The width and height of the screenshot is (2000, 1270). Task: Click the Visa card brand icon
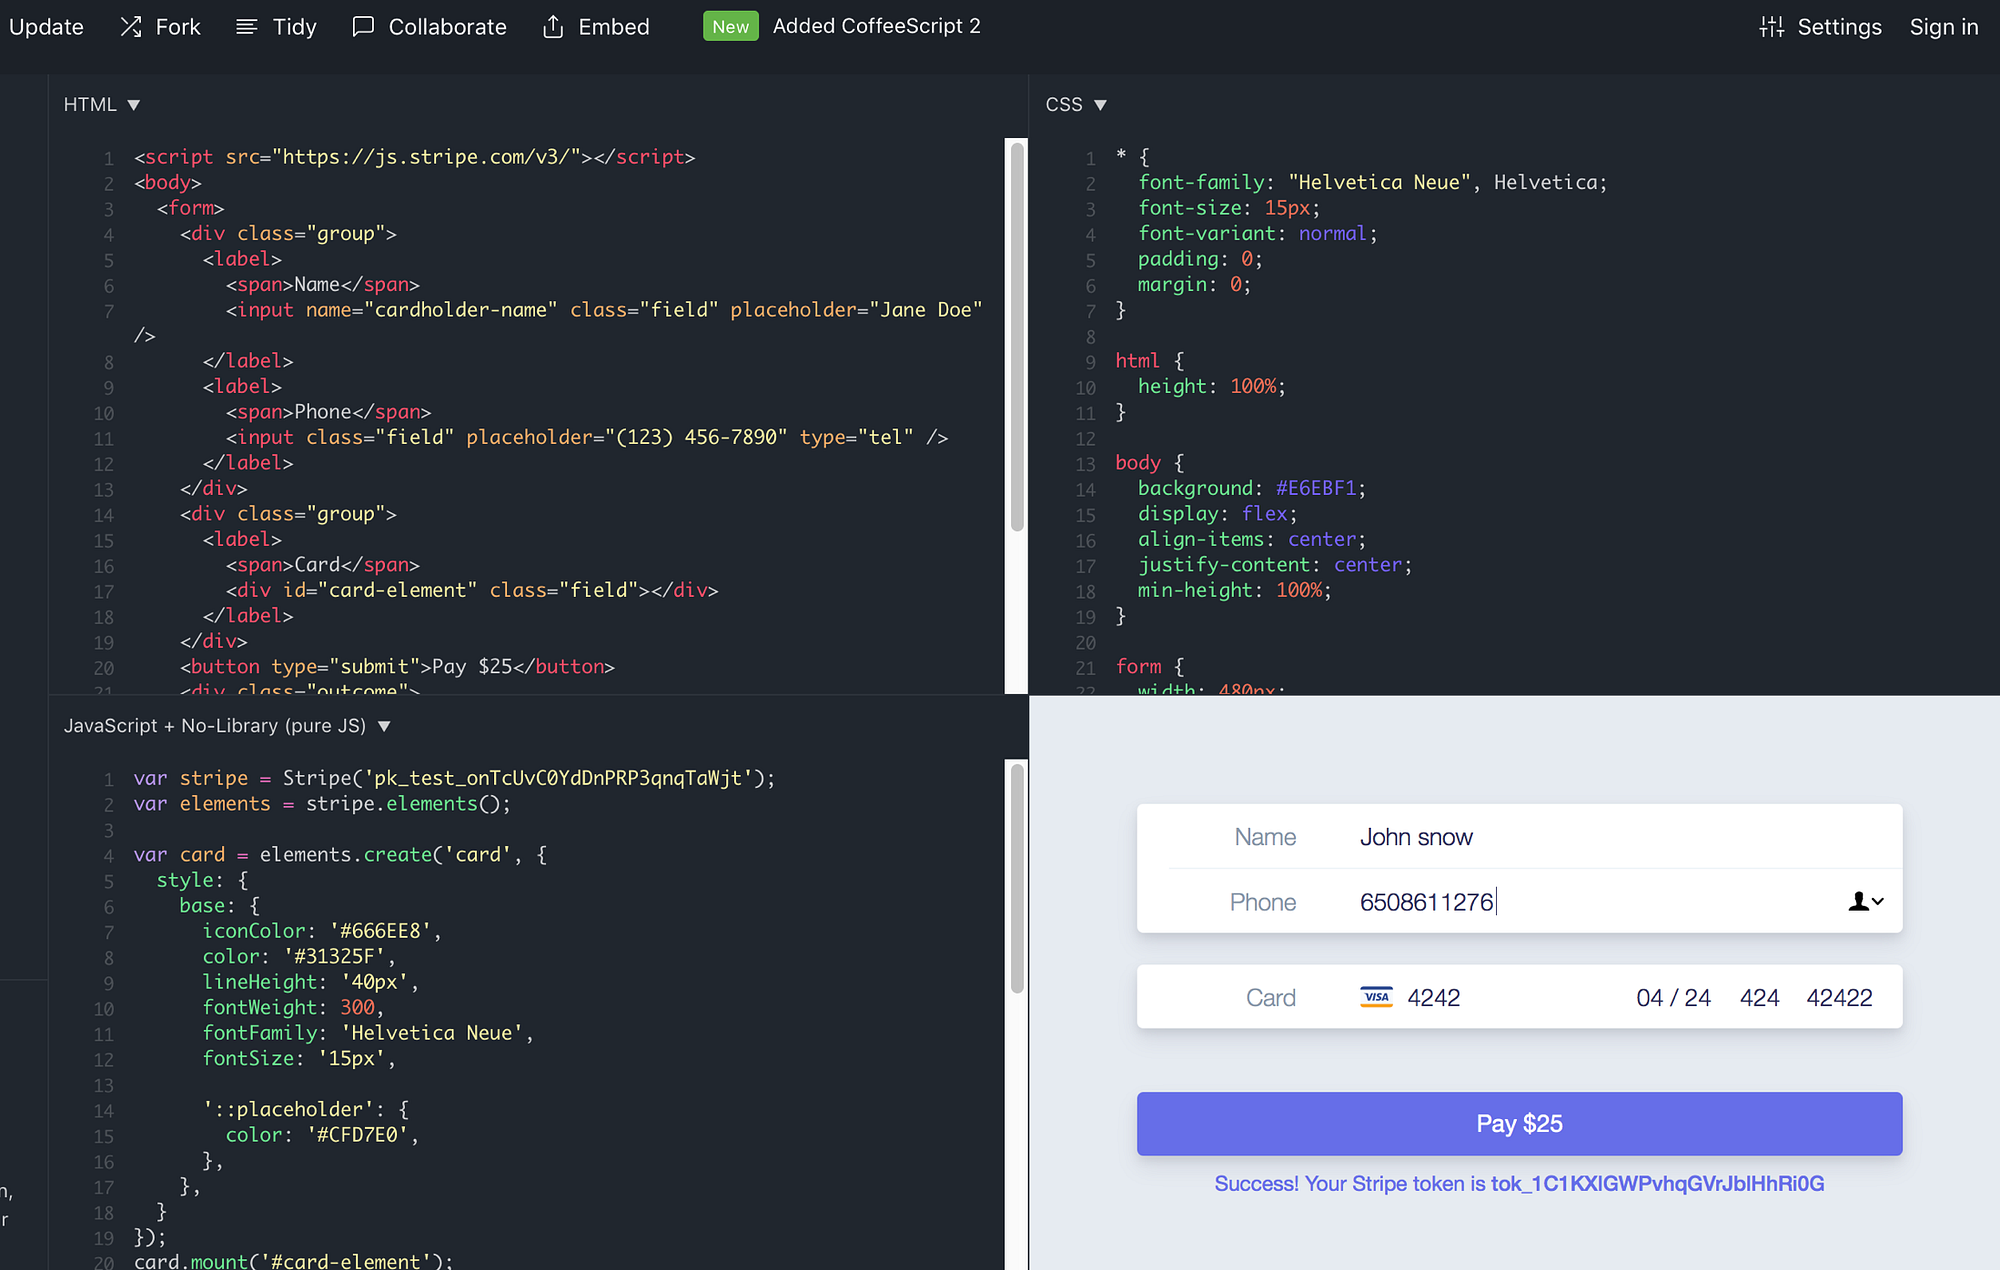click(x=1375, y=997)
